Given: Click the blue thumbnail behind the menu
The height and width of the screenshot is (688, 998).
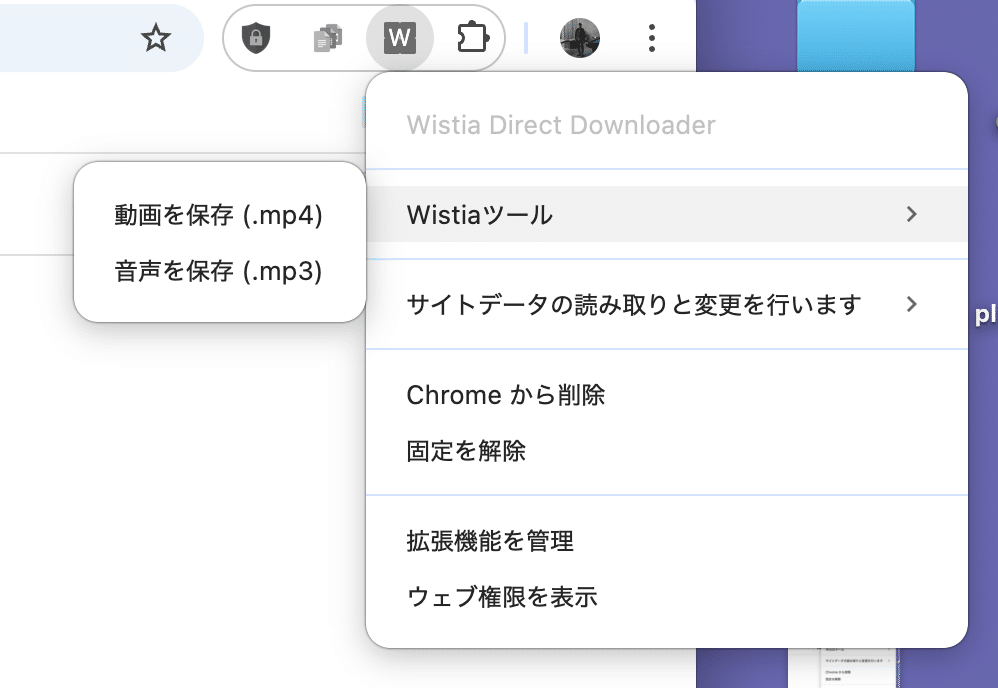Looking at the screenshot, I should [856, 35].
